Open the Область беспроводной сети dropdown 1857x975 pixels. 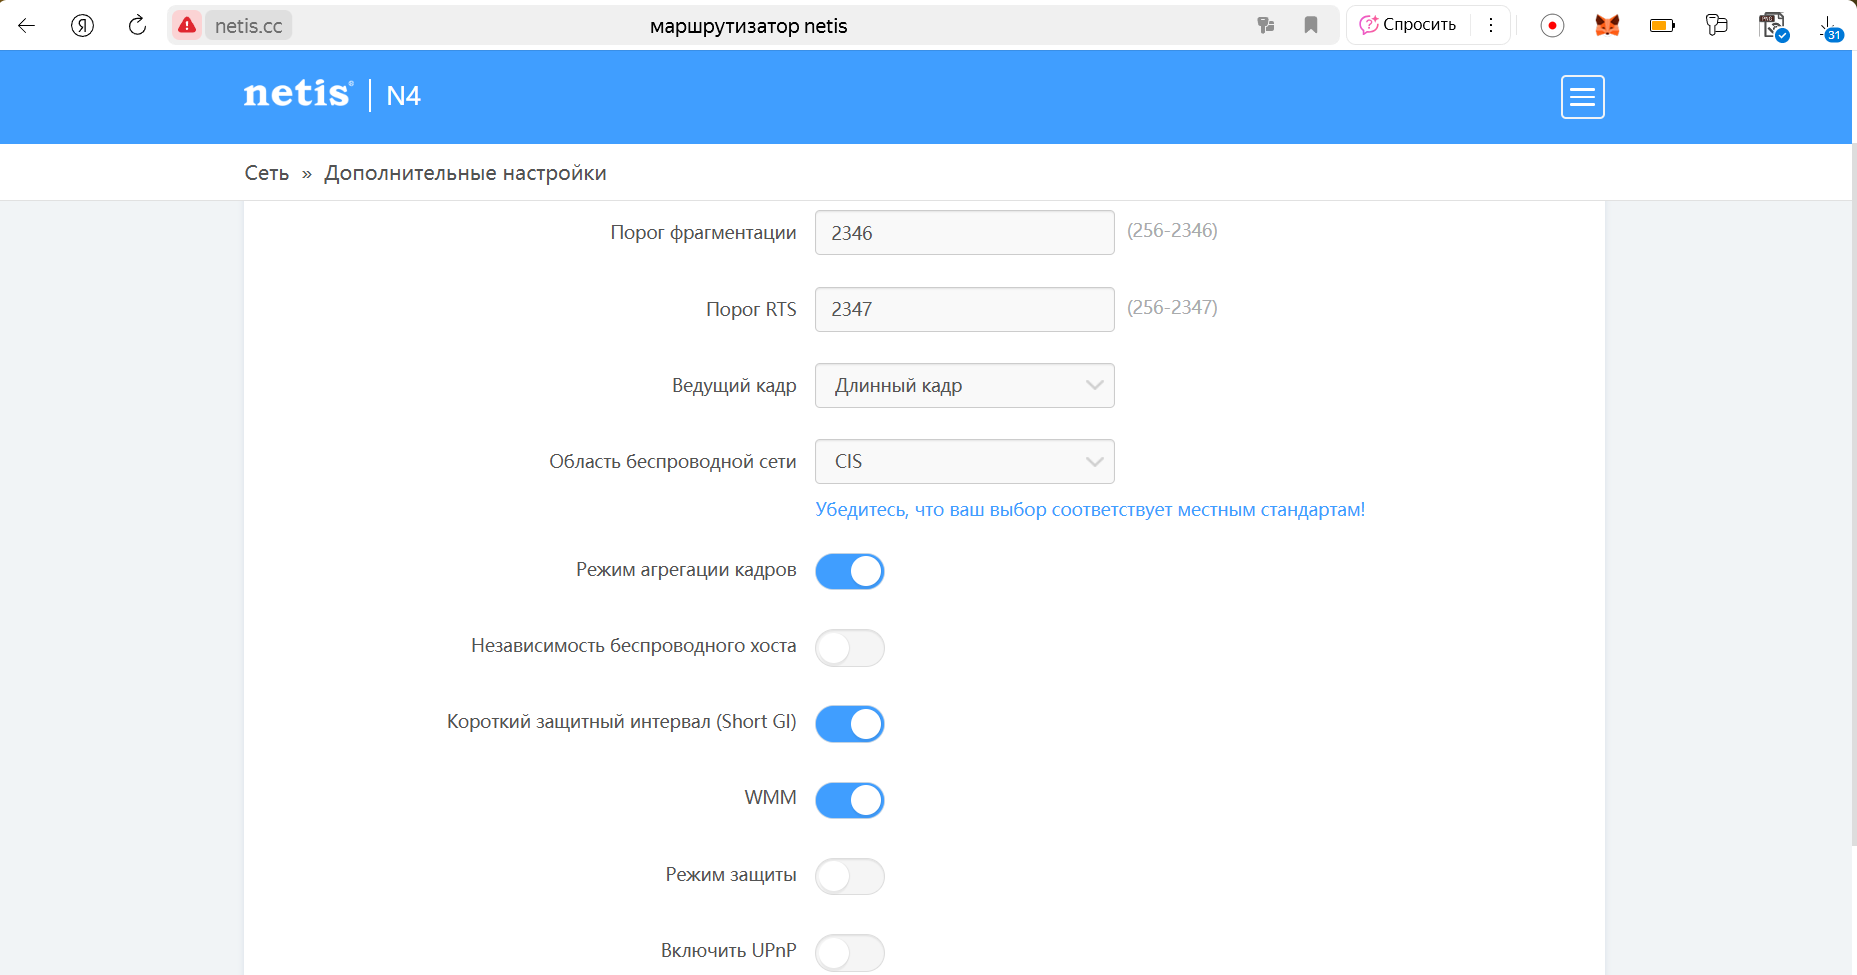[x=965, y=461]
